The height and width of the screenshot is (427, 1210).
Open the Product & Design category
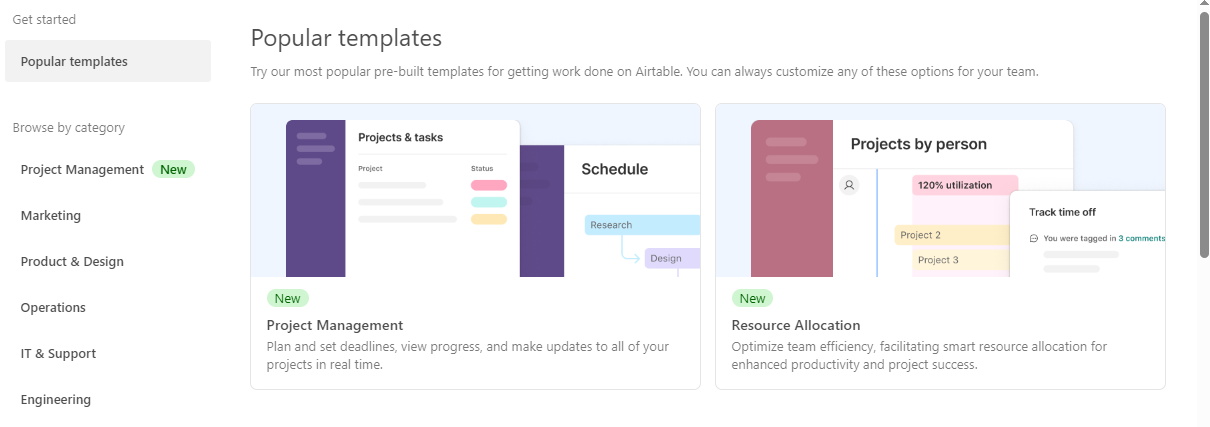click(72, 261)
